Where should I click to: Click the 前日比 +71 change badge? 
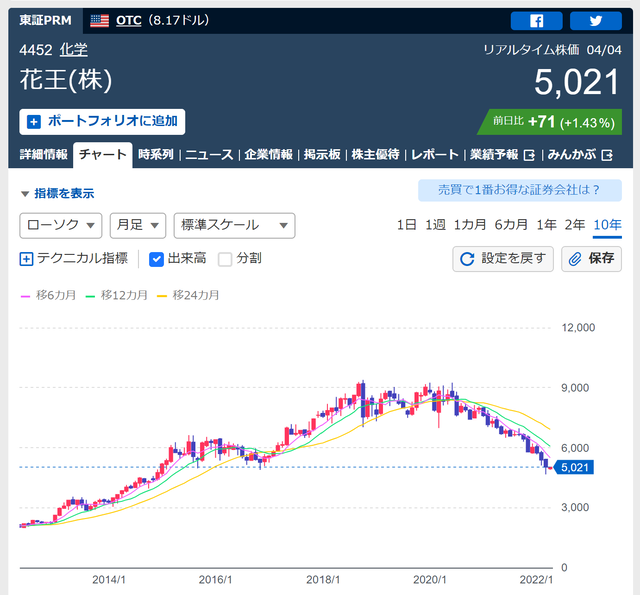(x=550, y=122)
